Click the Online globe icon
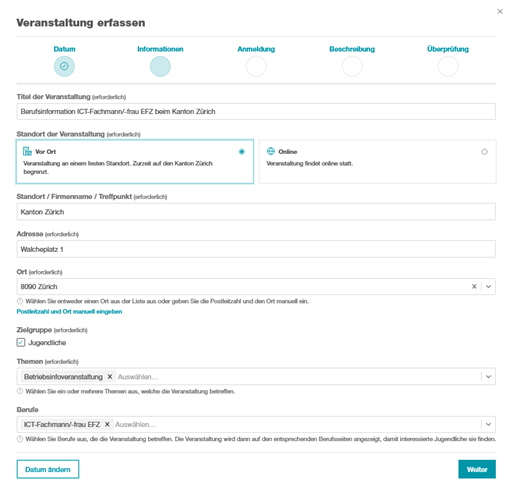510x492 pixels. click(271, 151)
